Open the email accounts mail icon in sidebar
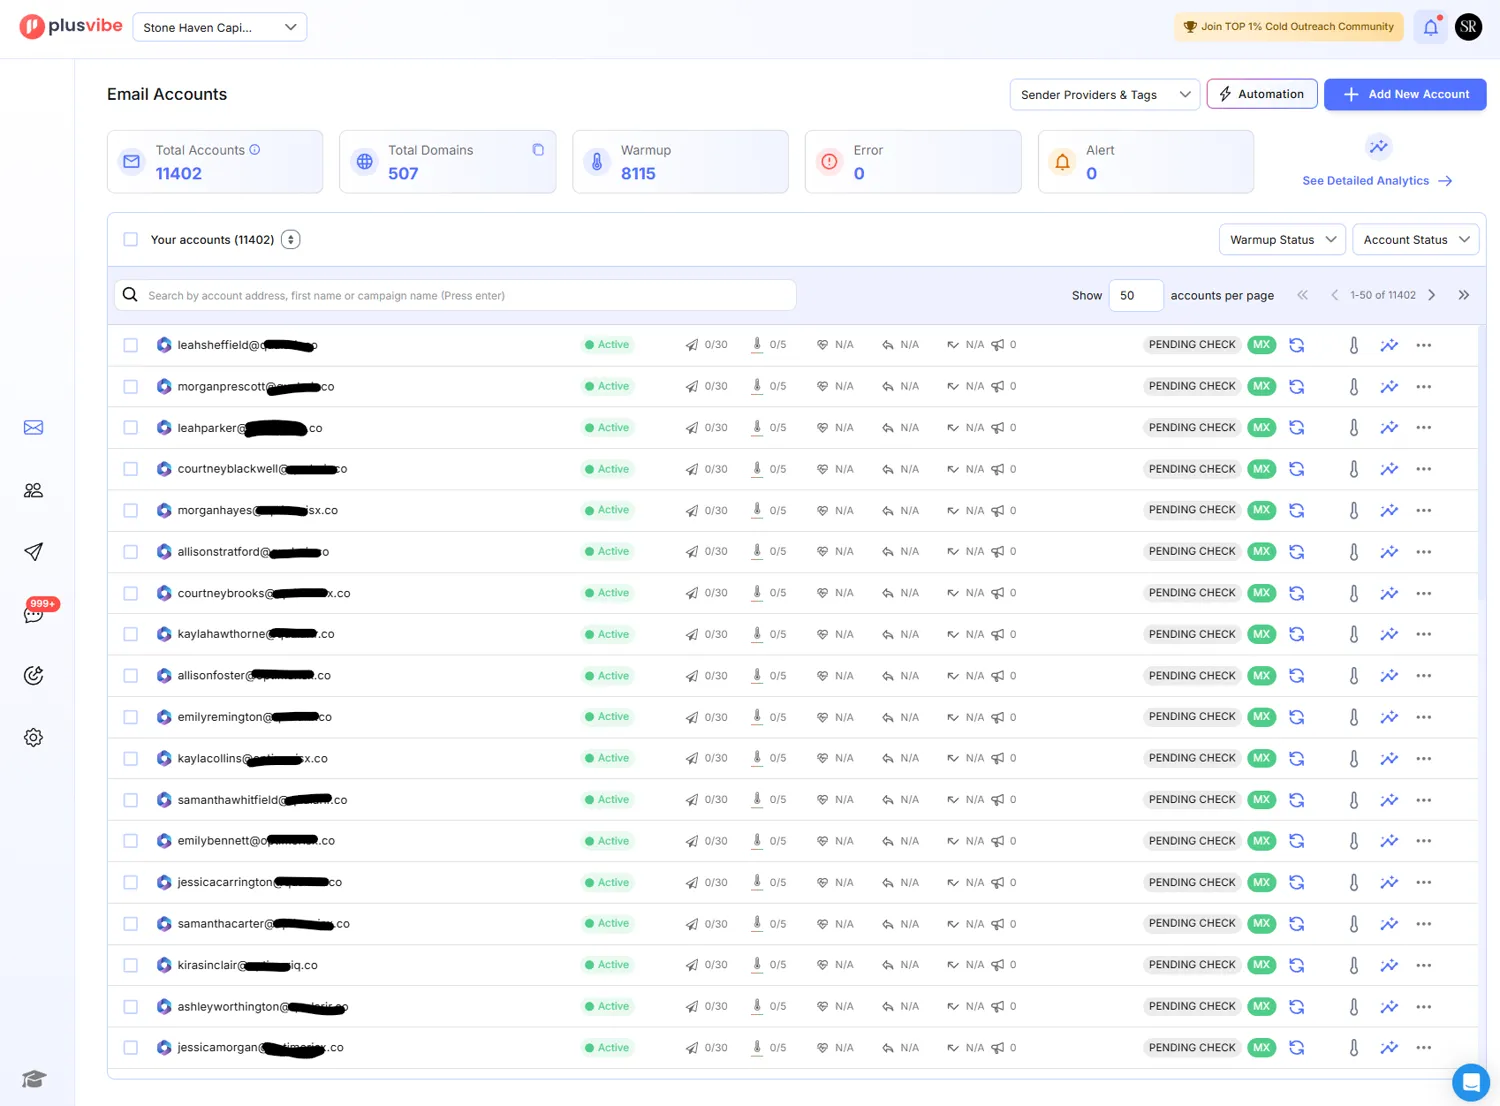The width and height of the screenshot is (1500, 1106). [33, 428]
